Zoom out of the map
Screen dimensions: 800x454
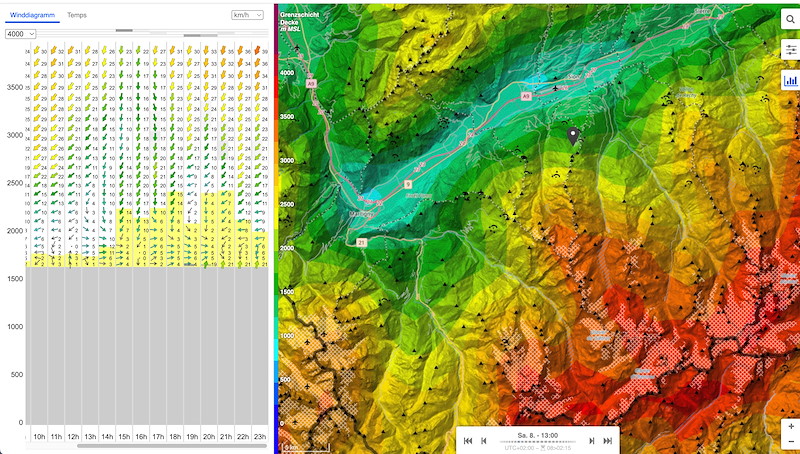(790, 442)
